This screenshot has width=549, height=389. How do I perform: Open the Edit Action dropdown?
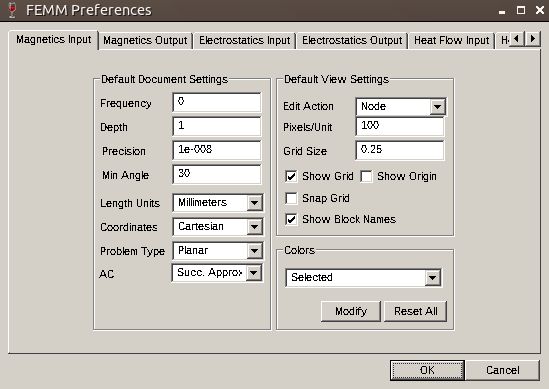[x=437, y=106]
